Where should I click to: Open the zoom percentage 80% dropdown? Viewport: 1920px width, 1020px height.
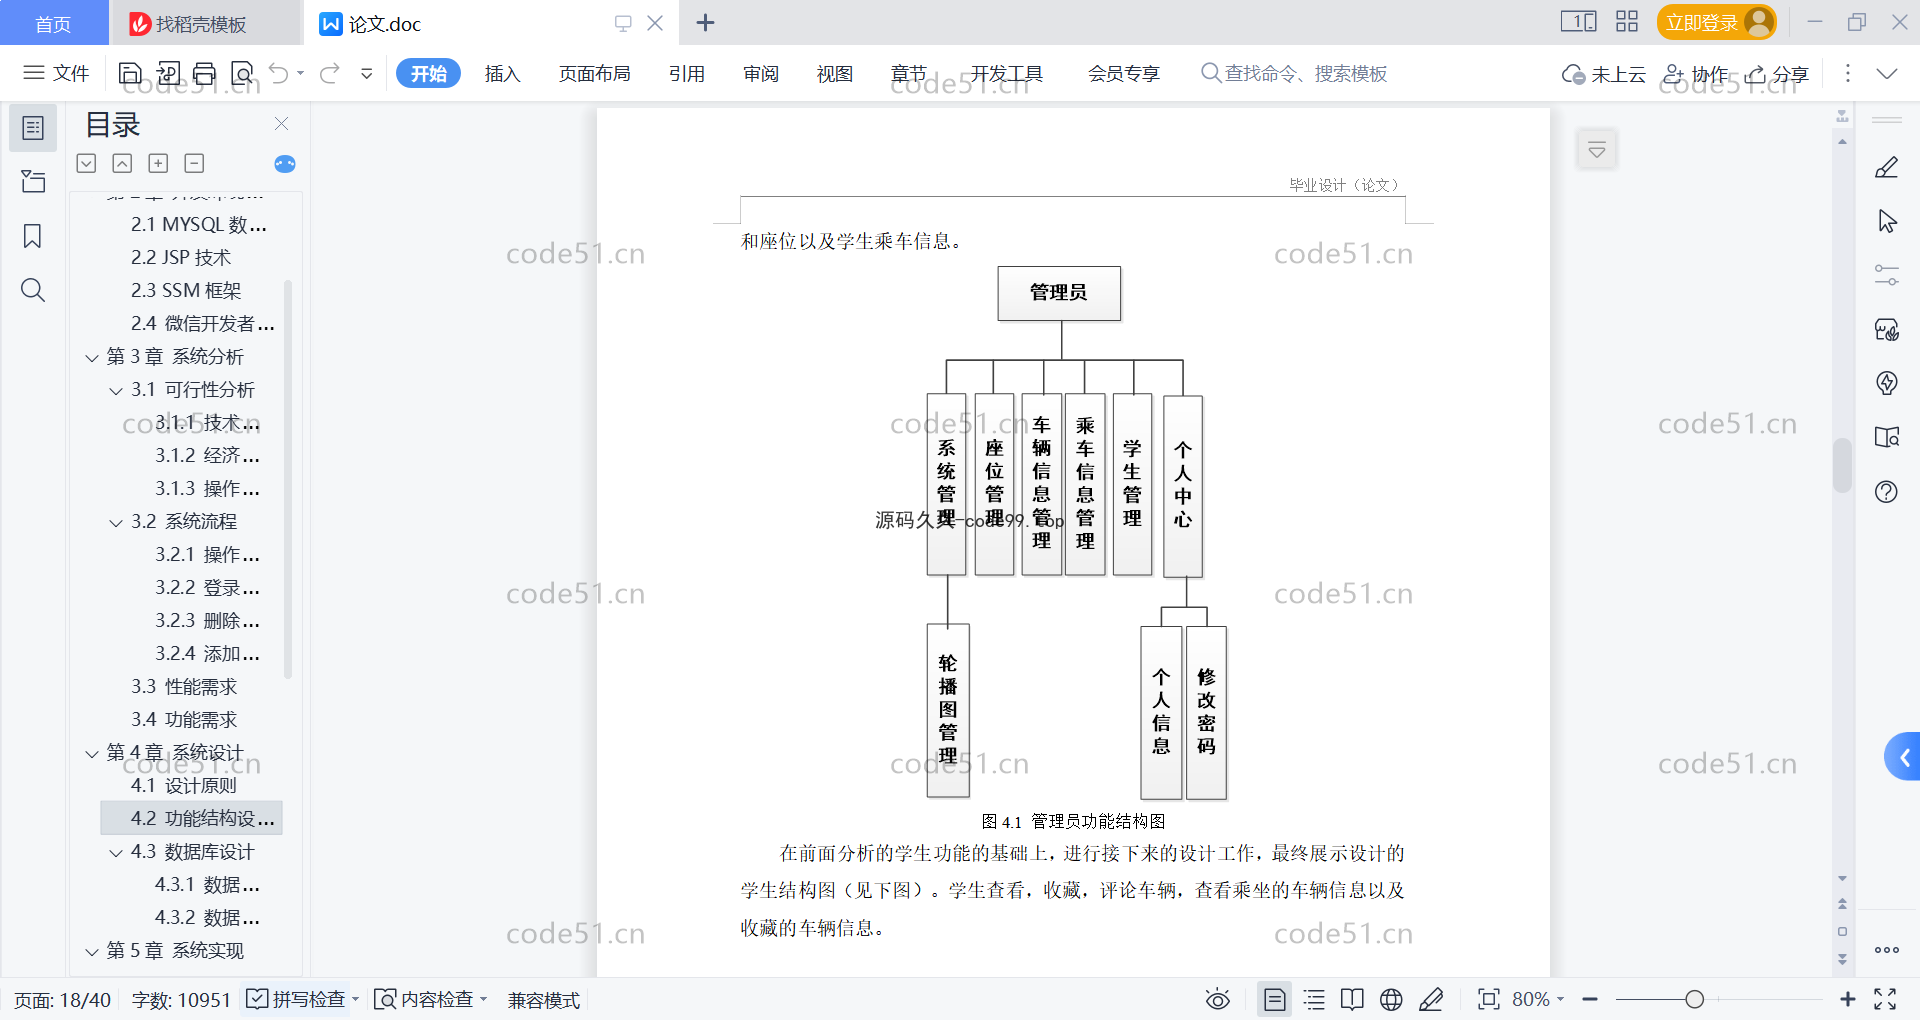(1538, 999)
